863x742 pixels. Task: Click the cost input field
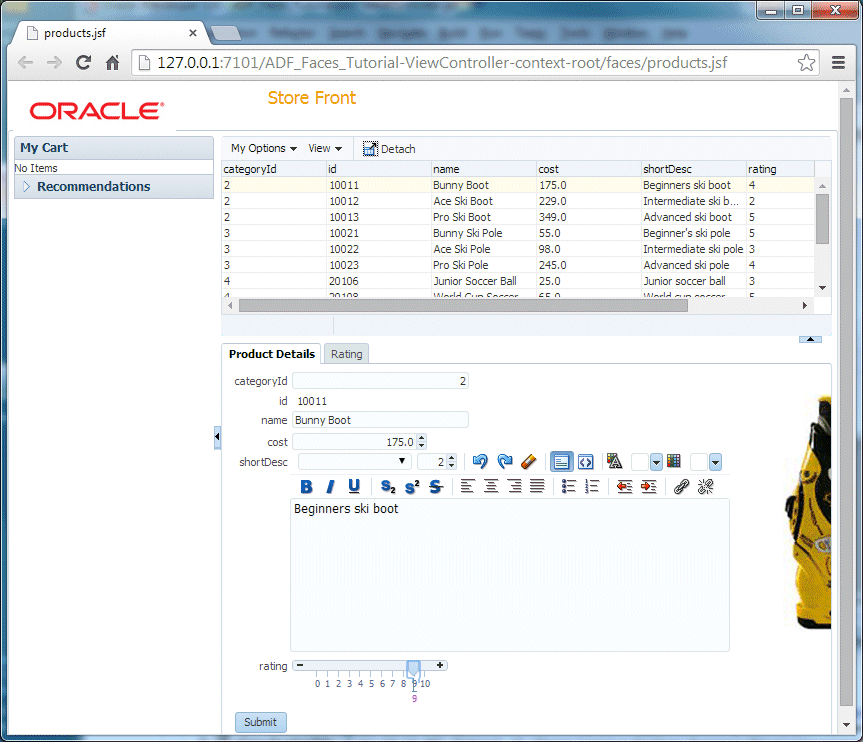click(355, 442)
